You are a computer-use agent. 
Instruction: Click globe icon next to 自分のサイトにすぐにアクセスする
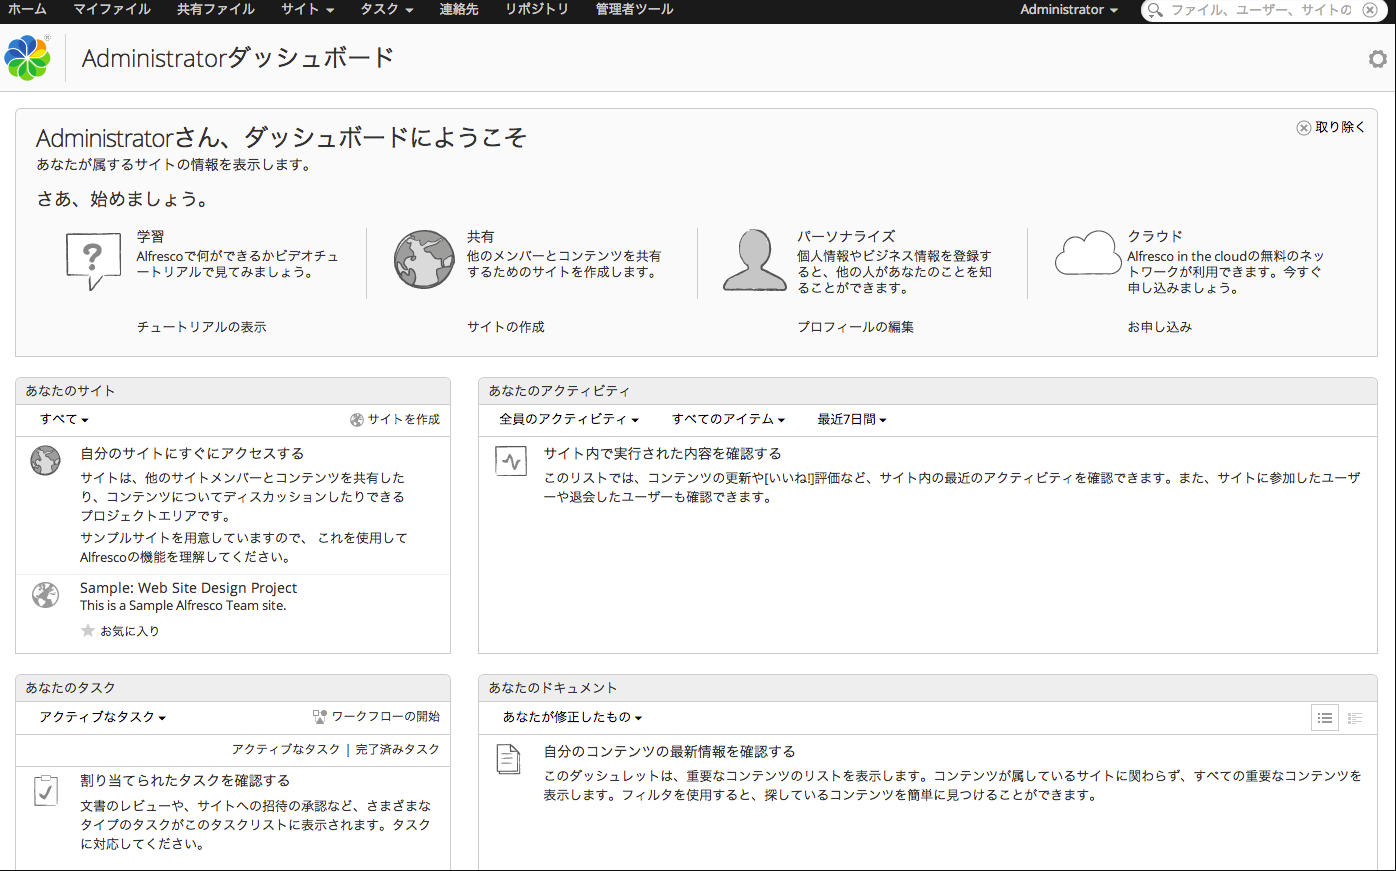point(45,461)
